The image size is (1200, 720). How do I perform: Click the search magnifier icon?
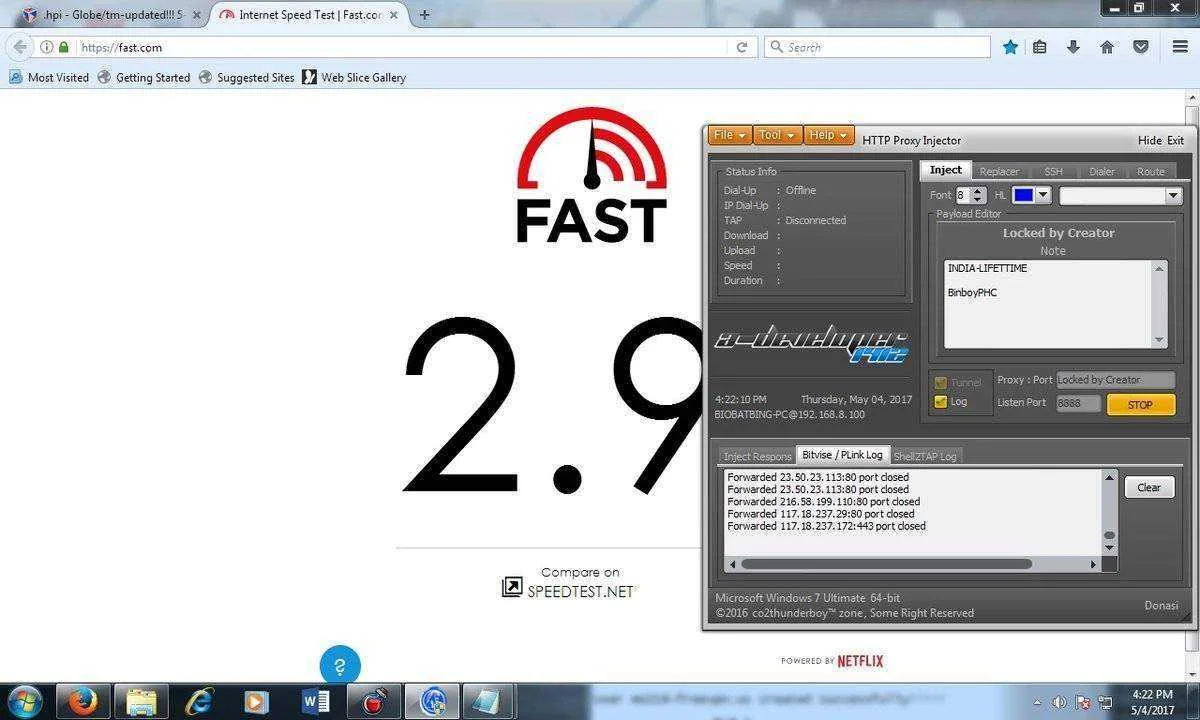pyautogui.click(x=776, y=47)
